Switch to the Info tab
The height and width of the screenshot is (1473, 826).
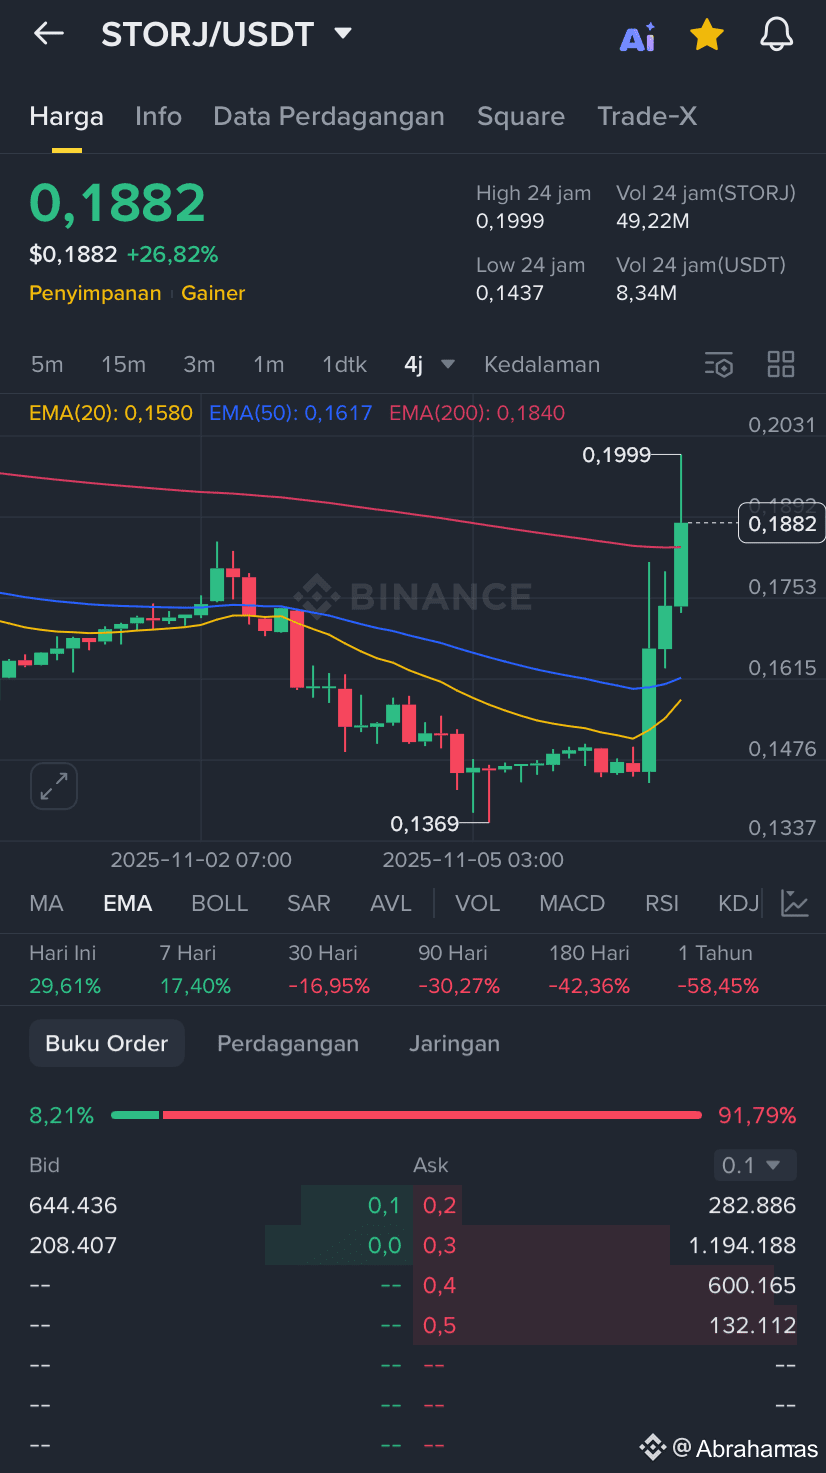click(x=158, y=116)
